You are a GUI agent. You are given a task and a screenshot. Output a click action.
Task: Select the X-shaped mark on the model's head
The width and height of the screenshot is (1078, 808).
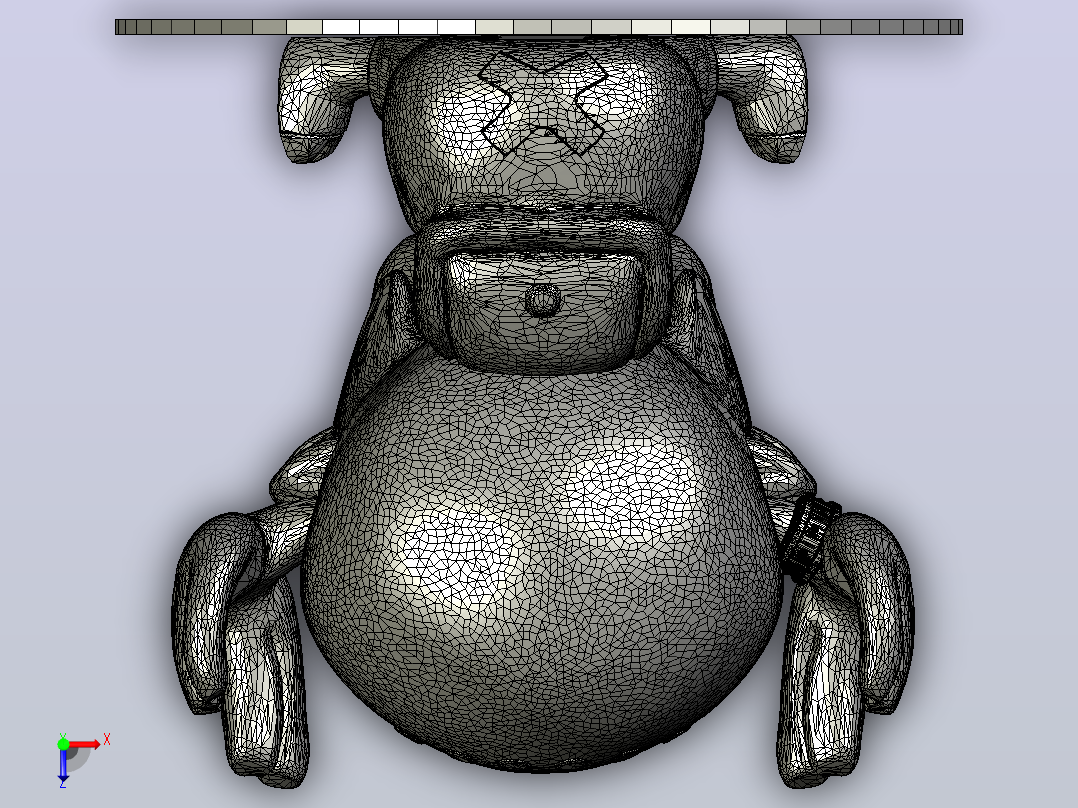(543, 102)
